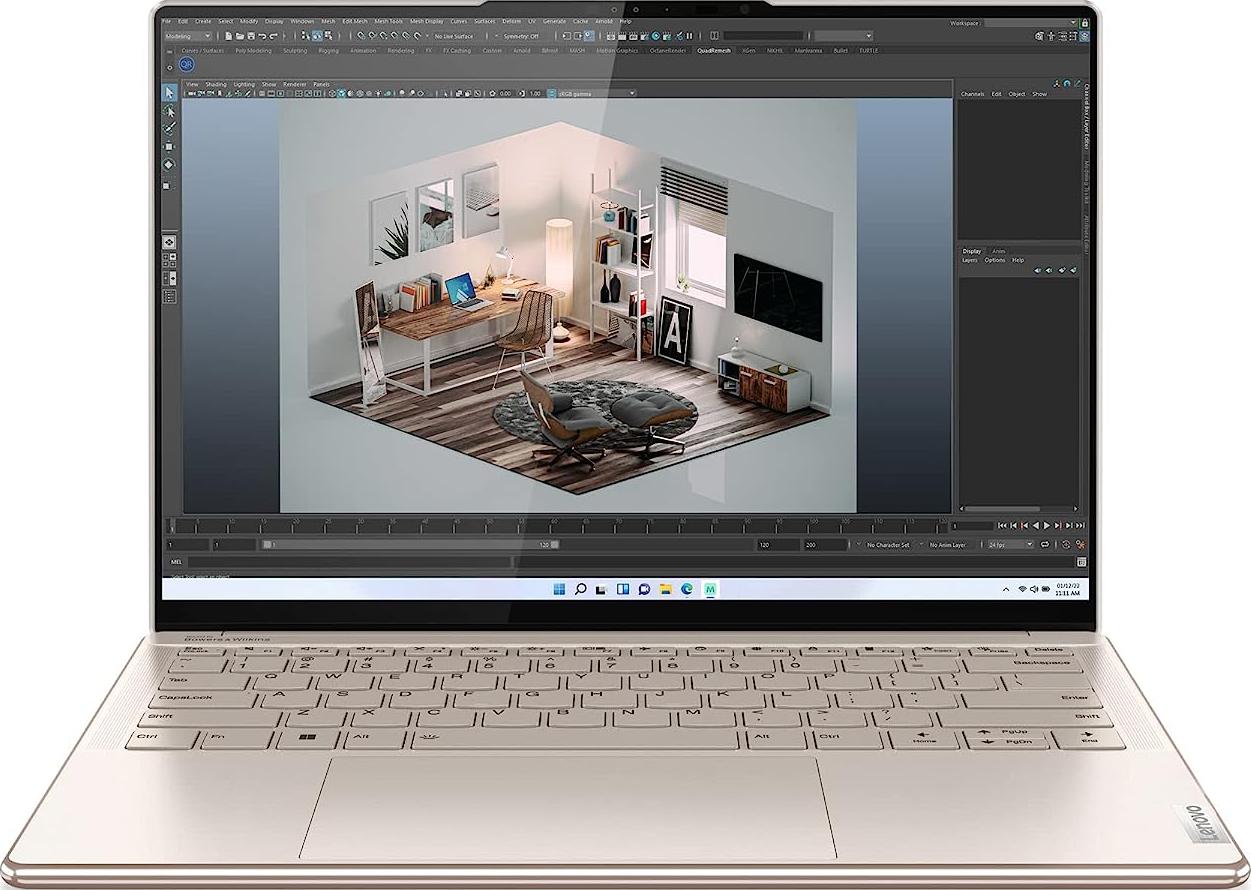Click the Save Scene icon

[252, 36]
